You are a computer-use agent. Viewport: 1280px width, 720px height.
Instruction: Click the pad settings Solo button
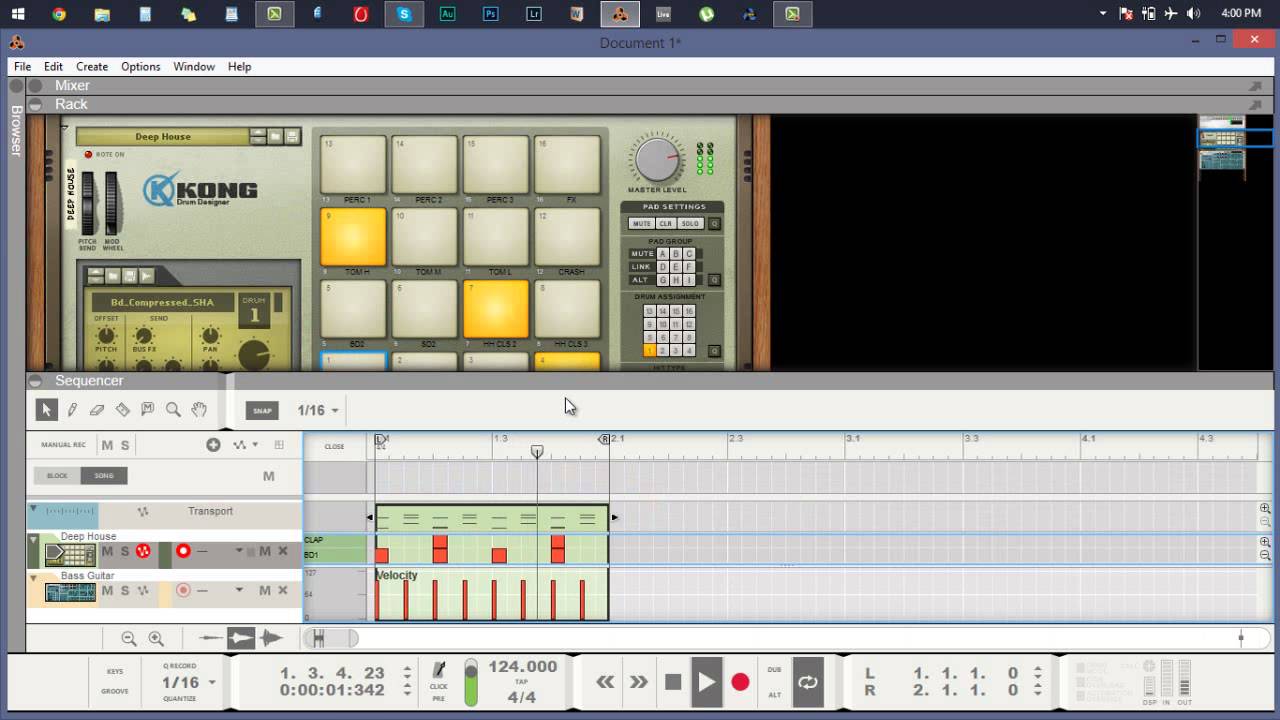(x=690, y=224)
